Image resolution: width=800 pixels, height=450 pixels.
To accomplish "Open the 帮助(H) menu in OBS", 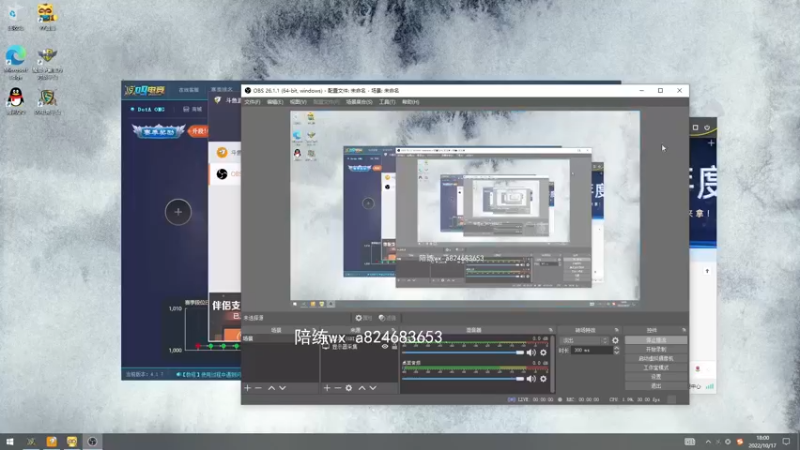I will (x=410, y=102).
